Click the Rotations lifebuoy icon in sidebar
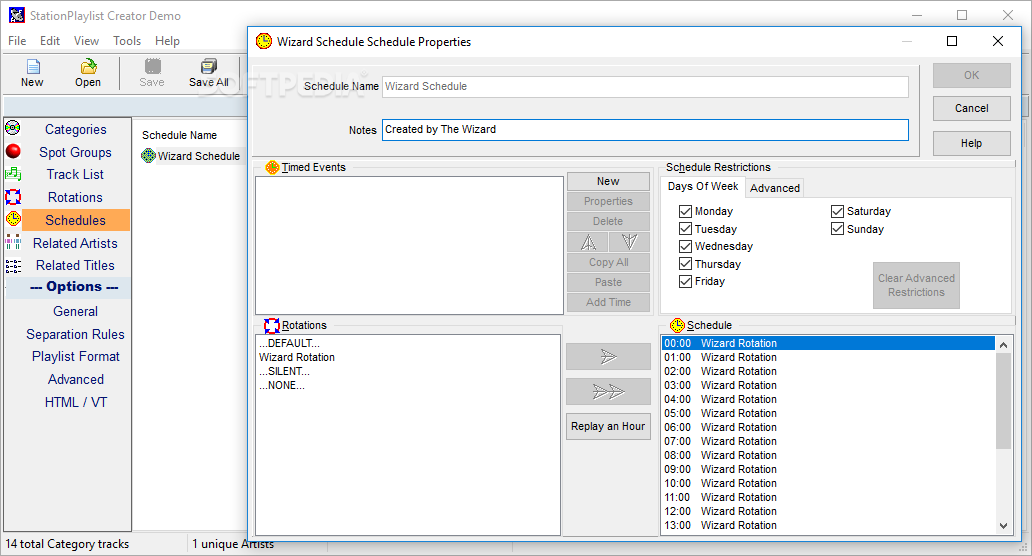Viewport: 1032px width, 556px height. (x=13, y=197)
